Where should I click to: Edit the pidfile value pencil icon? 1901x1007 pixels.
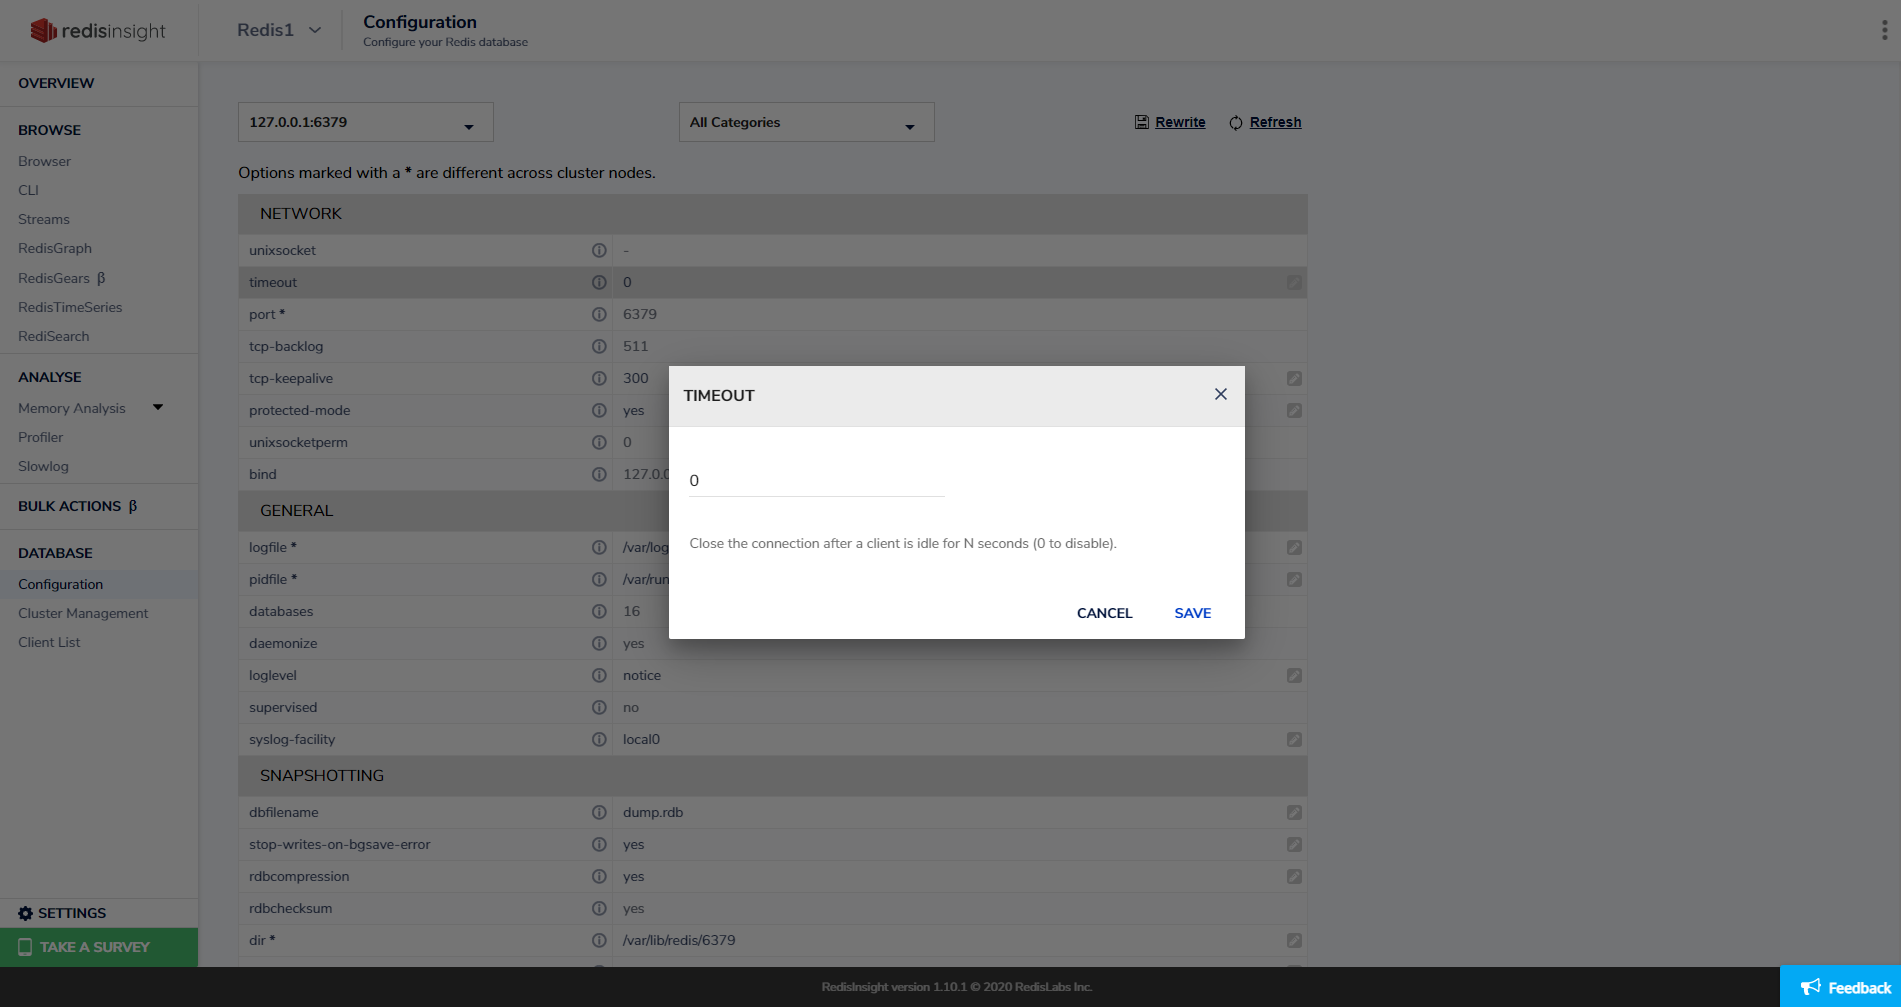coord(1294,579)
